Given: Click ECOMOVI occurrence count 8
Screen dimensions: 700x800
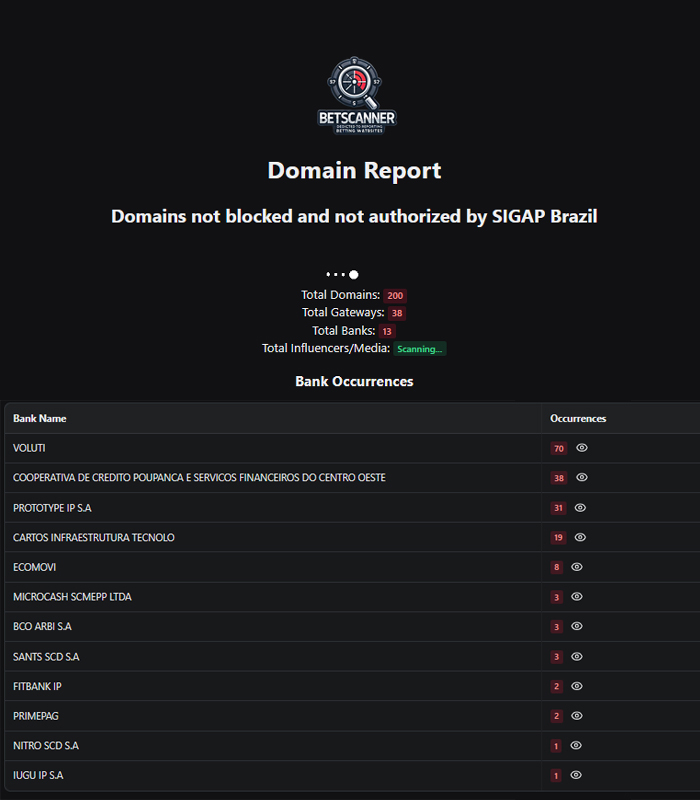Looking at the screenshot, I should coord(557,567).
